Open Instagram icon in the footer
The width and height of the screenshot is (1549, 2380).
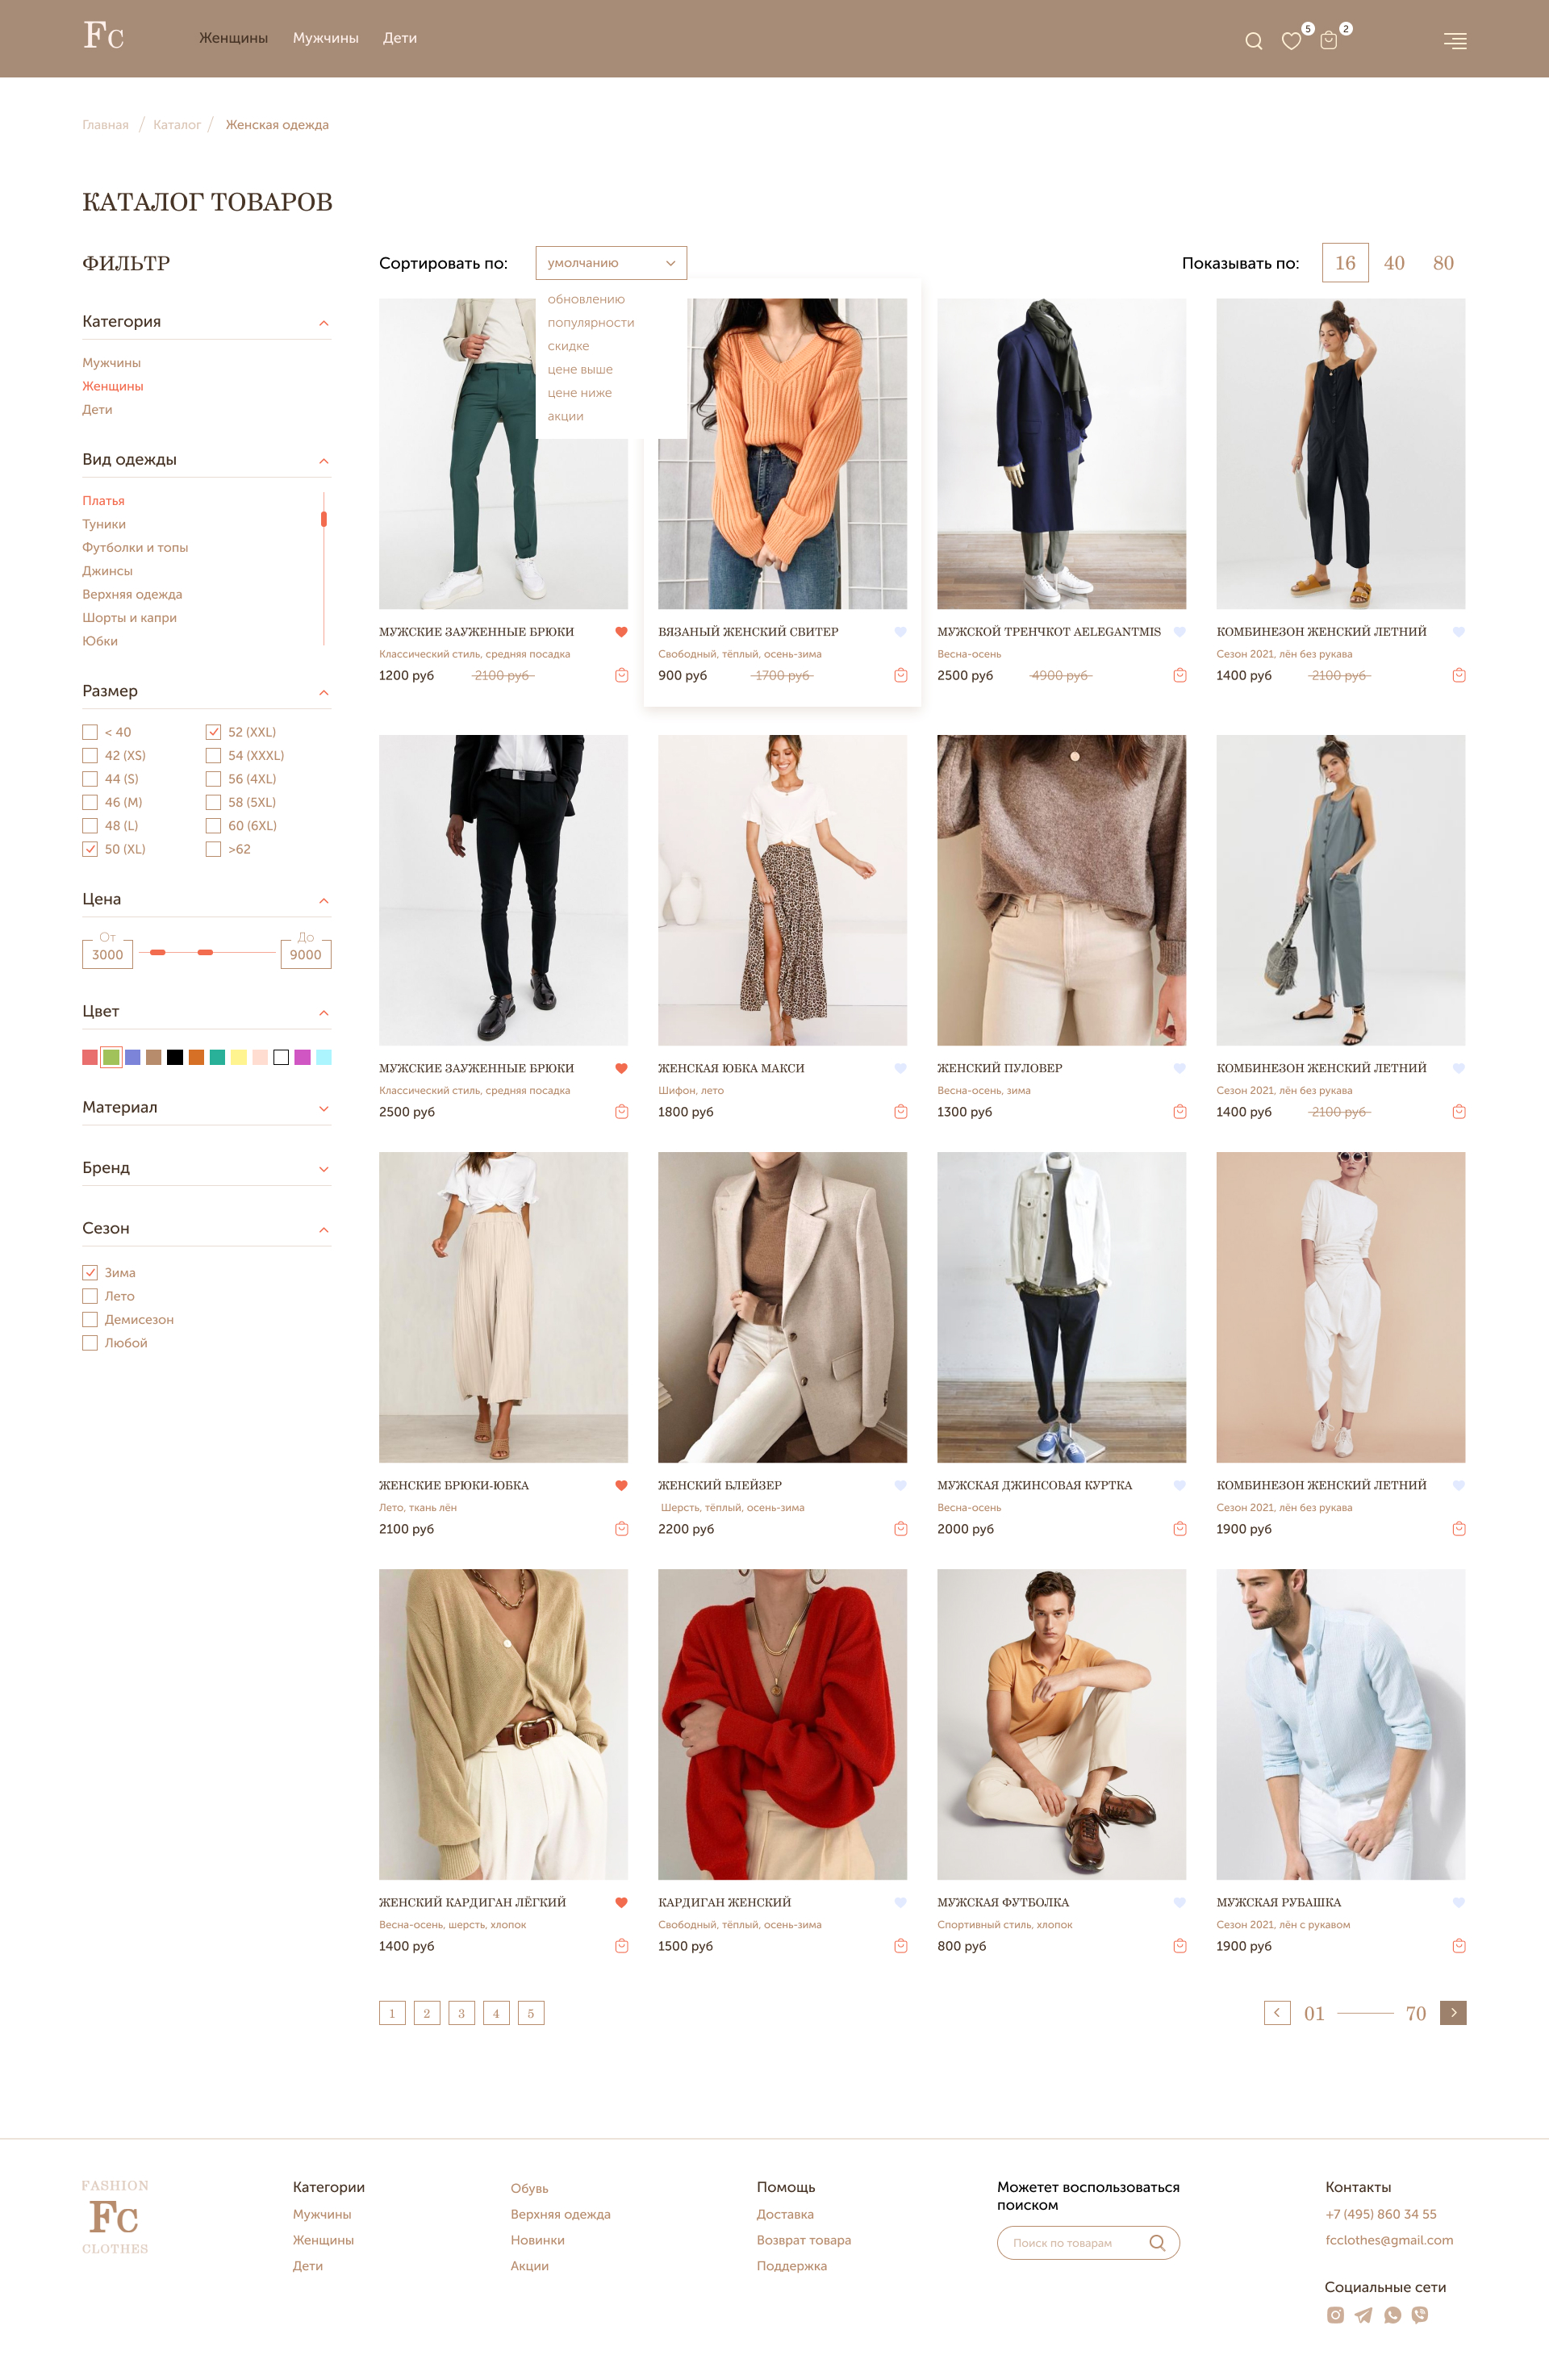(x=1335, y=2315)
